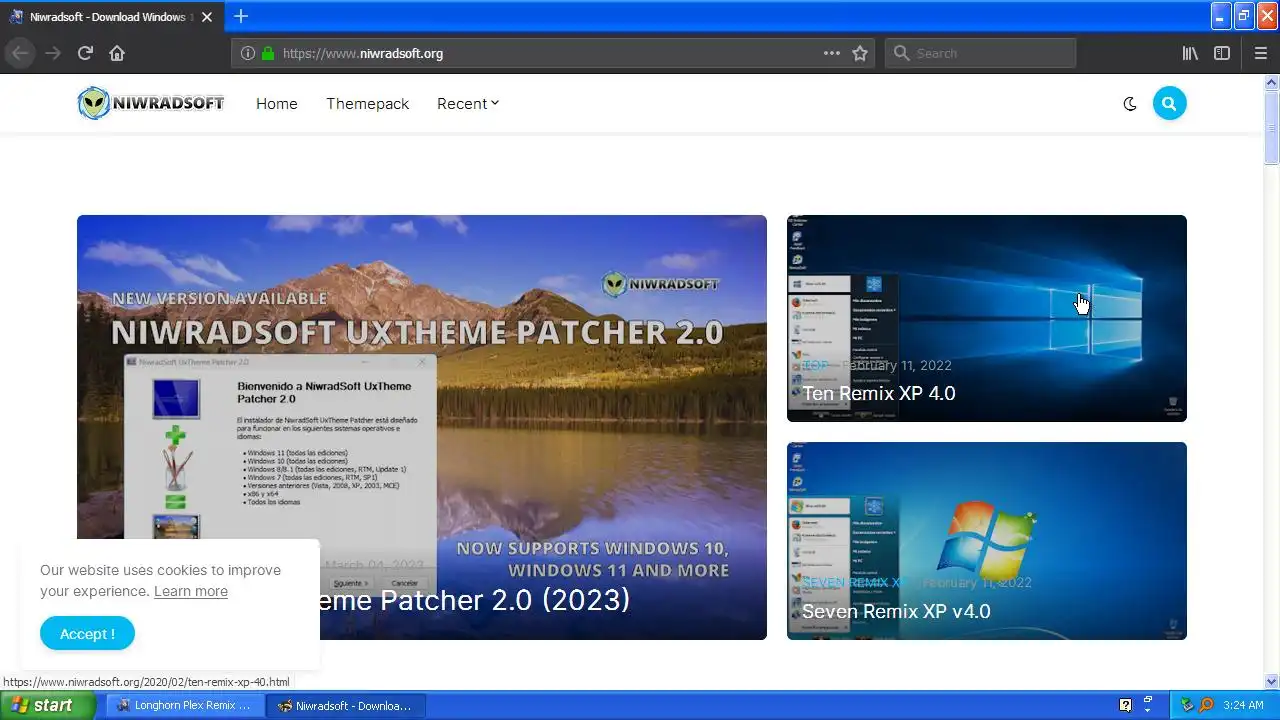Click the Niwradsoft alien logo
The image size is (1280, 720).
click(151, 103)
